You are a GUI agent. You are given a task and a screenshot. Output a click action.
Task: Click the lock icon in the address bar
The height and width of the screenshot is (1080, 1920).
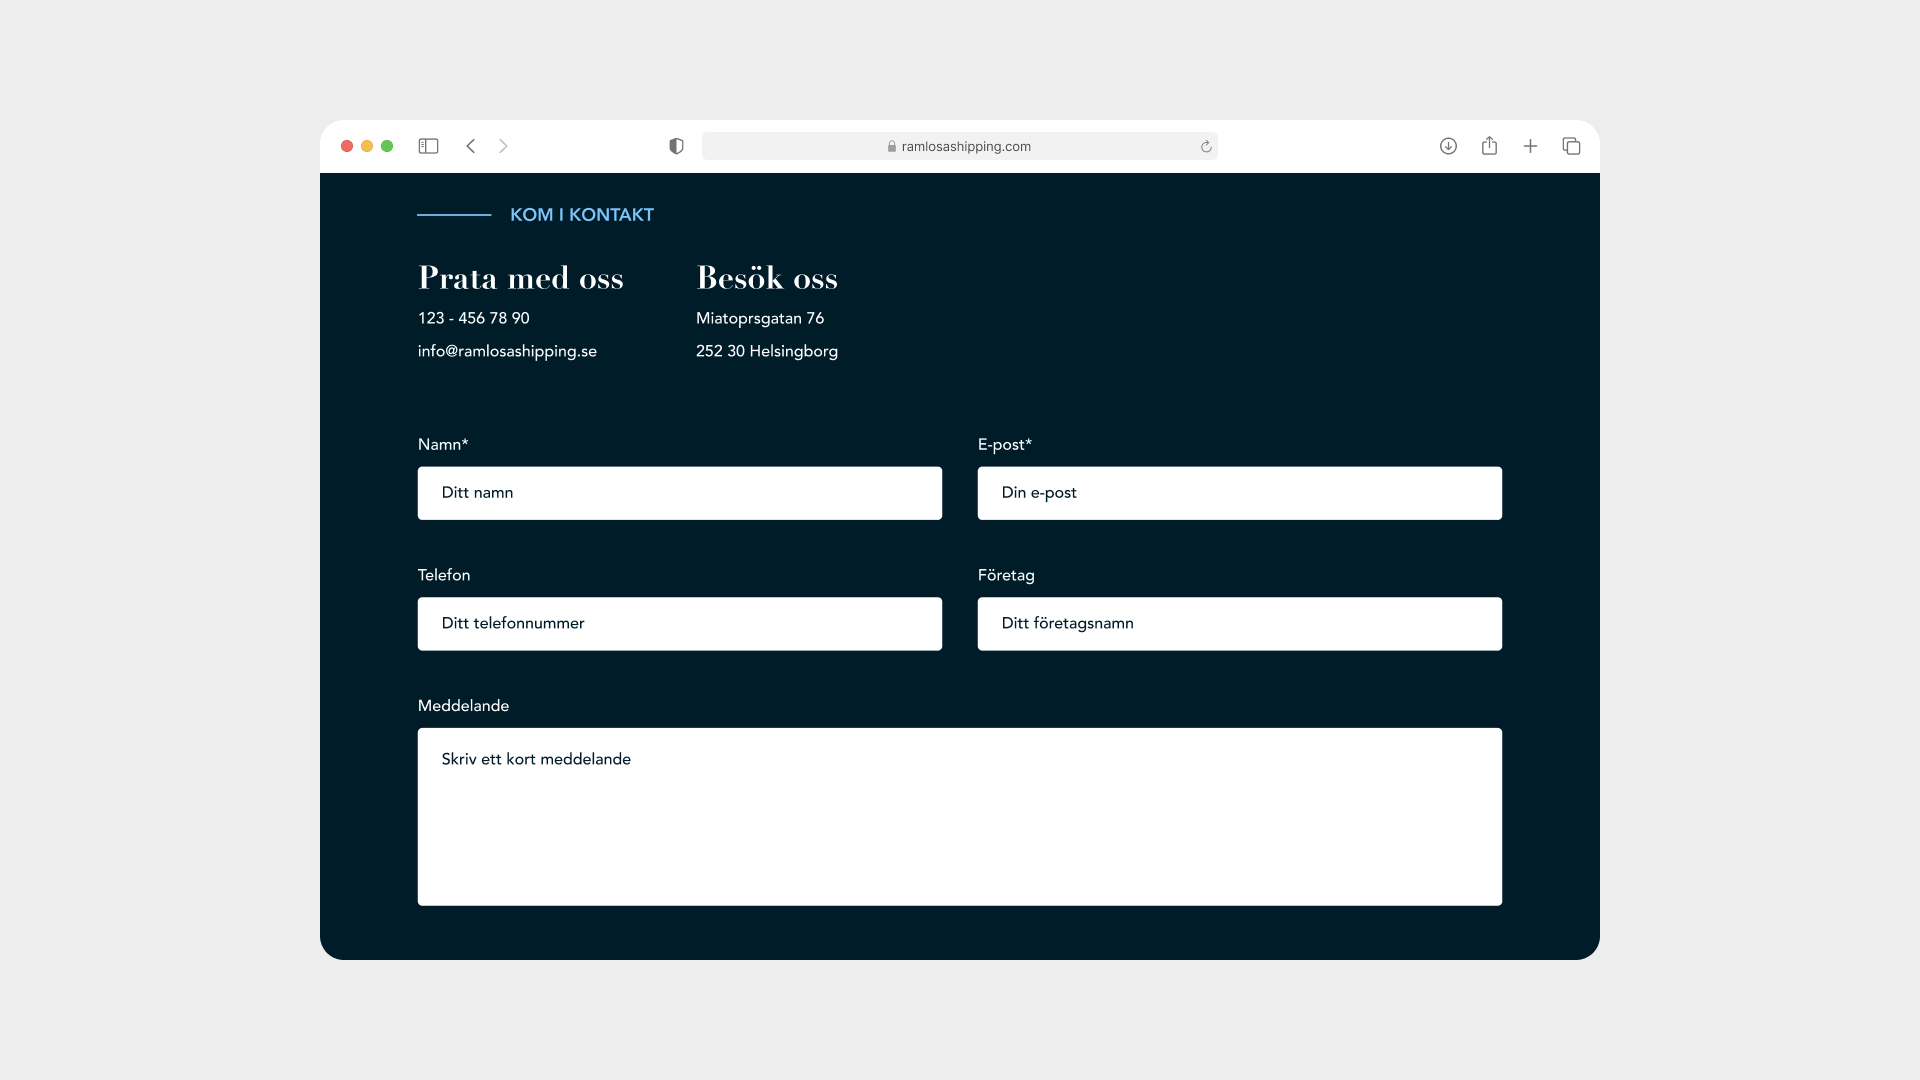pos(891,146)
